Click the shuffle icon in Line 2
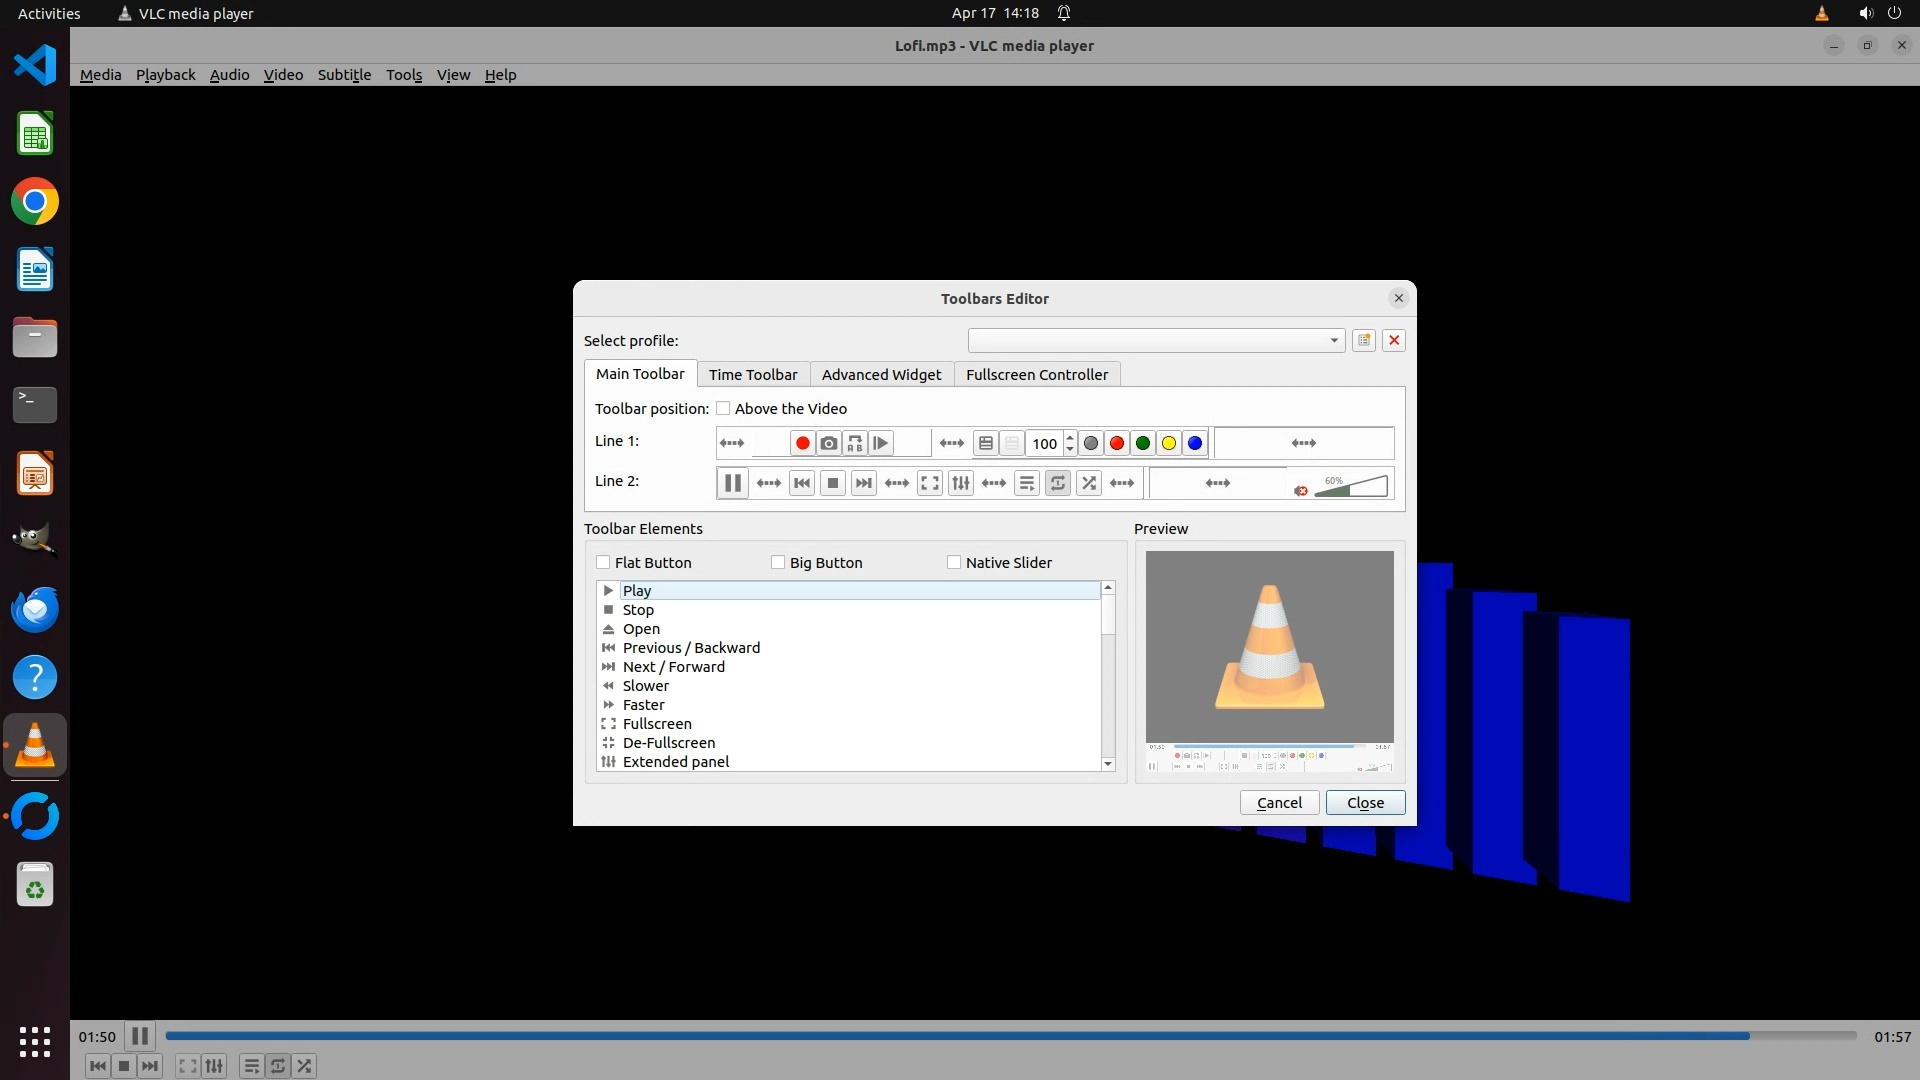 tap(1088, 483)
